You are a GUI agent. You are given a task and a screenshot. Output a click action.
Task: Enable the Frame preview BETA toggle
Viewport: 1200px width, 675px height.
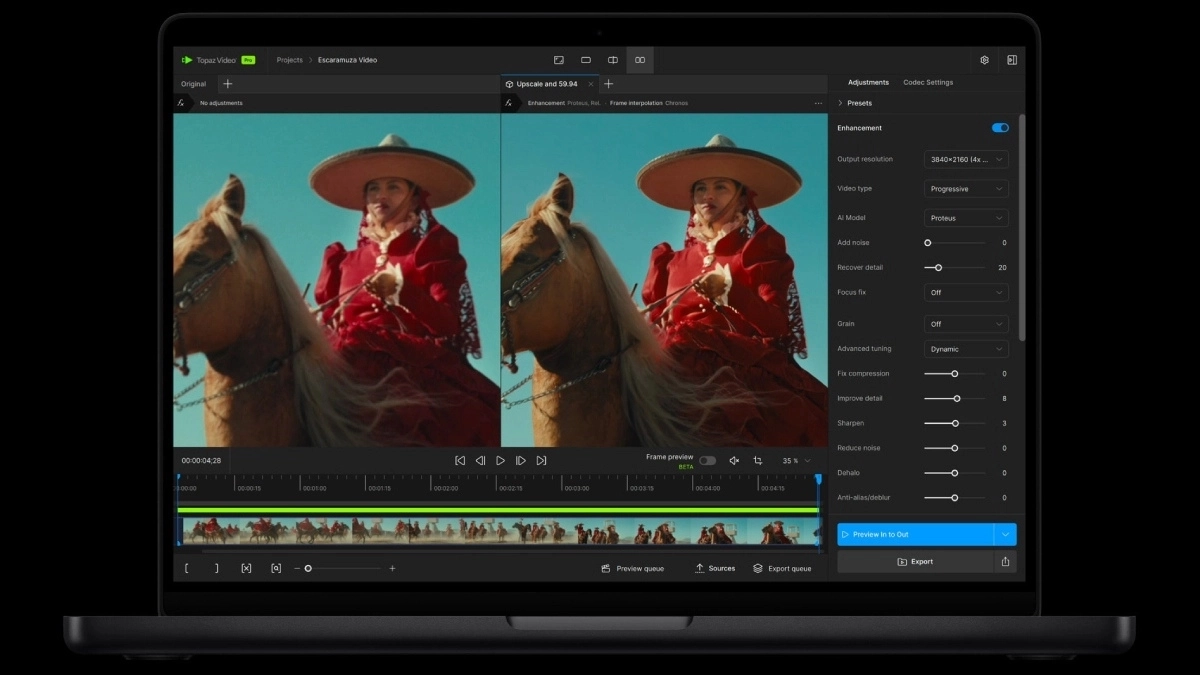tap(708, 460)
